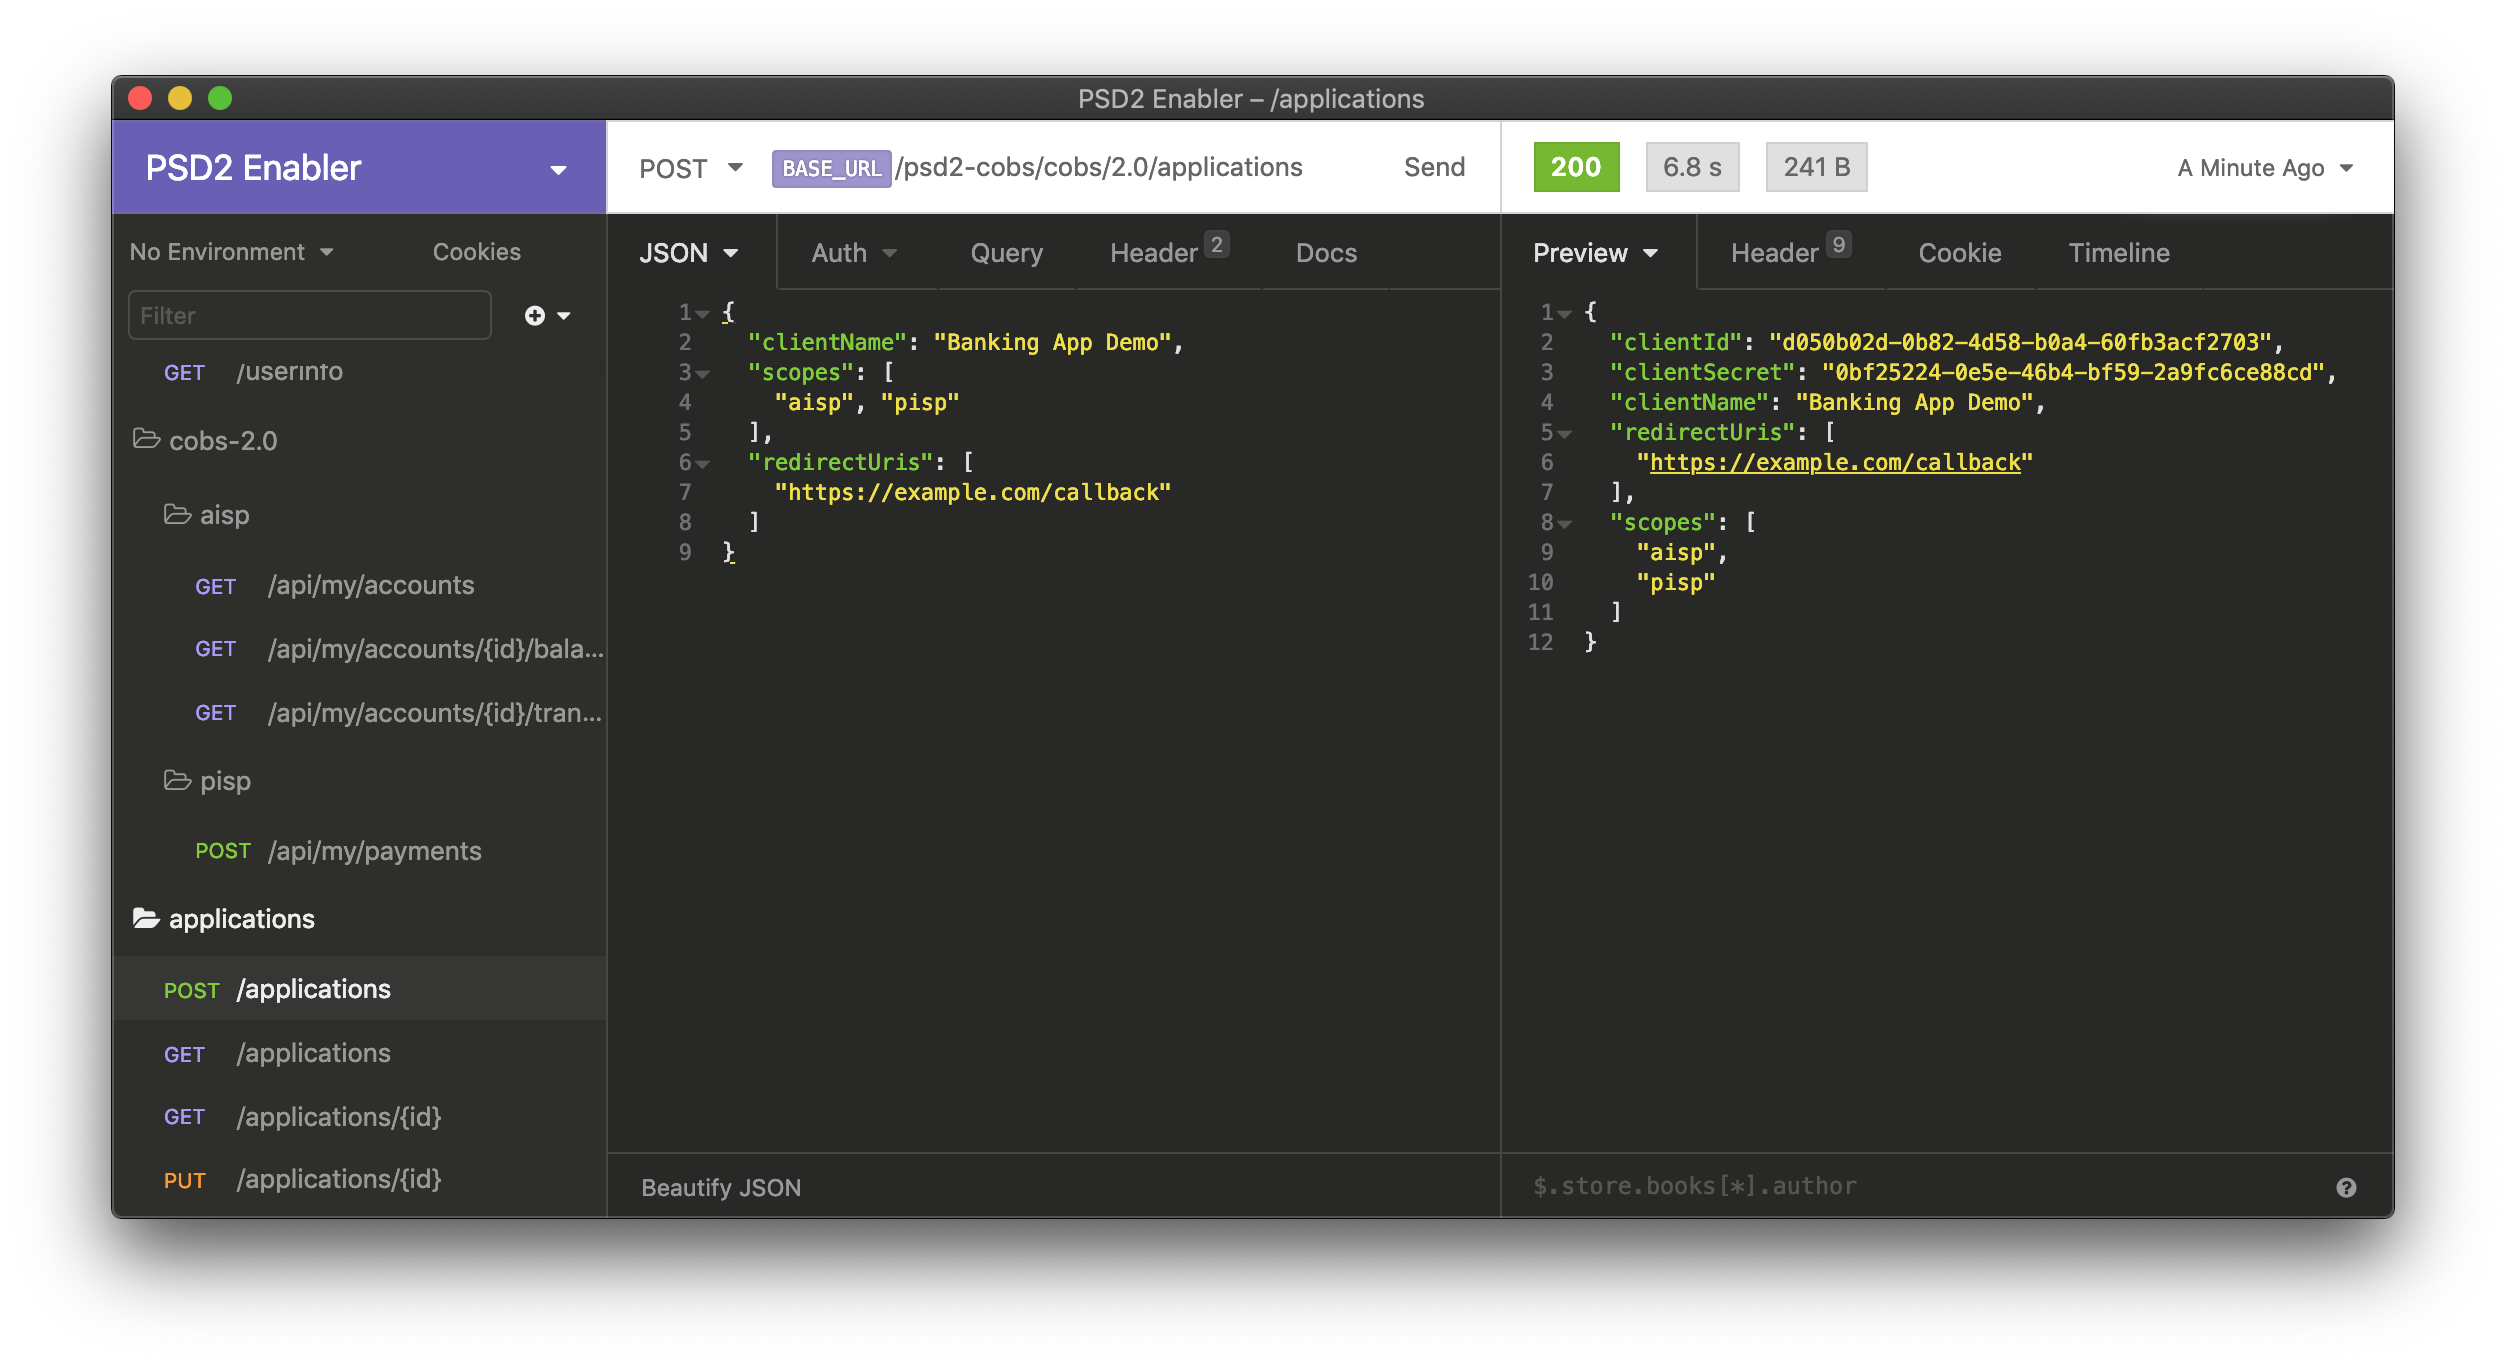Select the GET /api/my/accounts/{id}/bala... request
The width and height of the screenshot is (2506, 1366).
pos(360,649)
